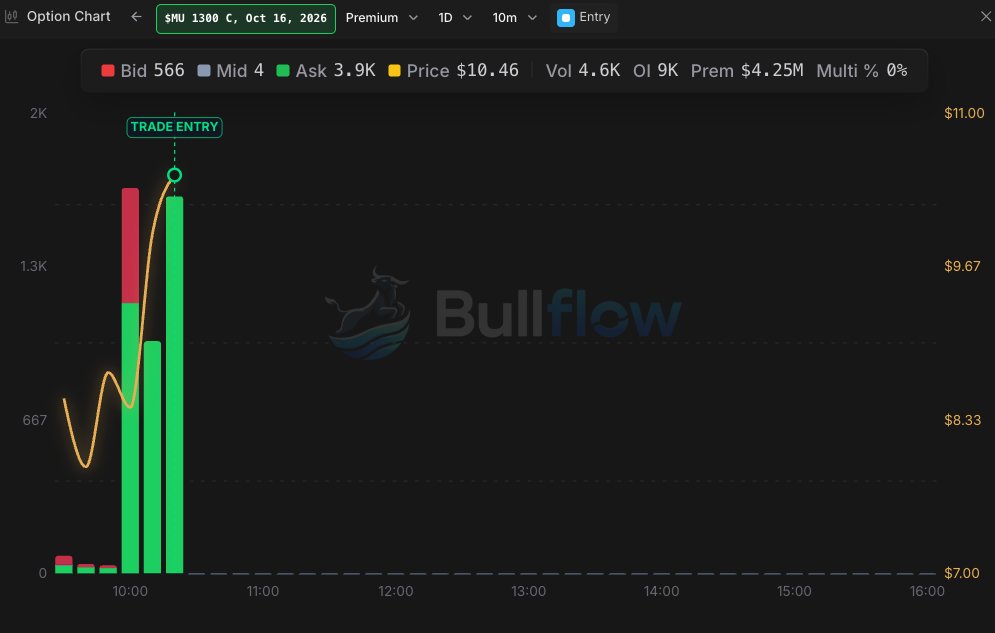Viewport: 995px width, 633px height.
Task: Click the trade entry circle marker
Action: pyautogui.click(x=175, y=175)
